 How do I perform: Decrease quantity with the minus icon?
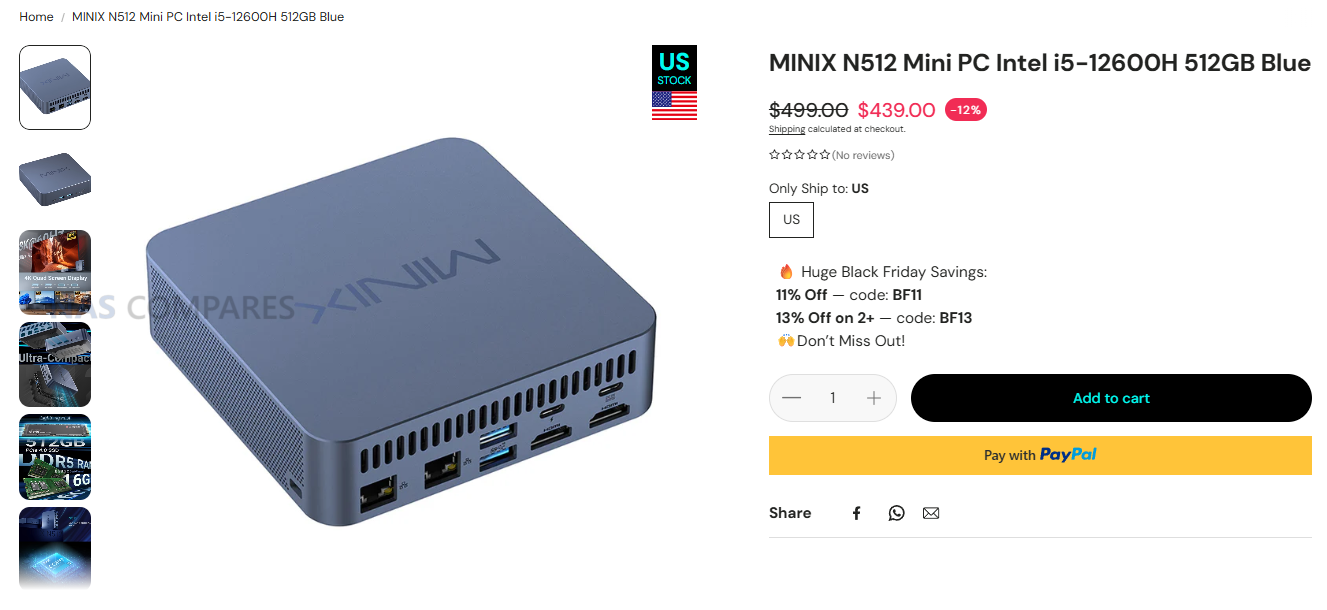tap(791, 398)
